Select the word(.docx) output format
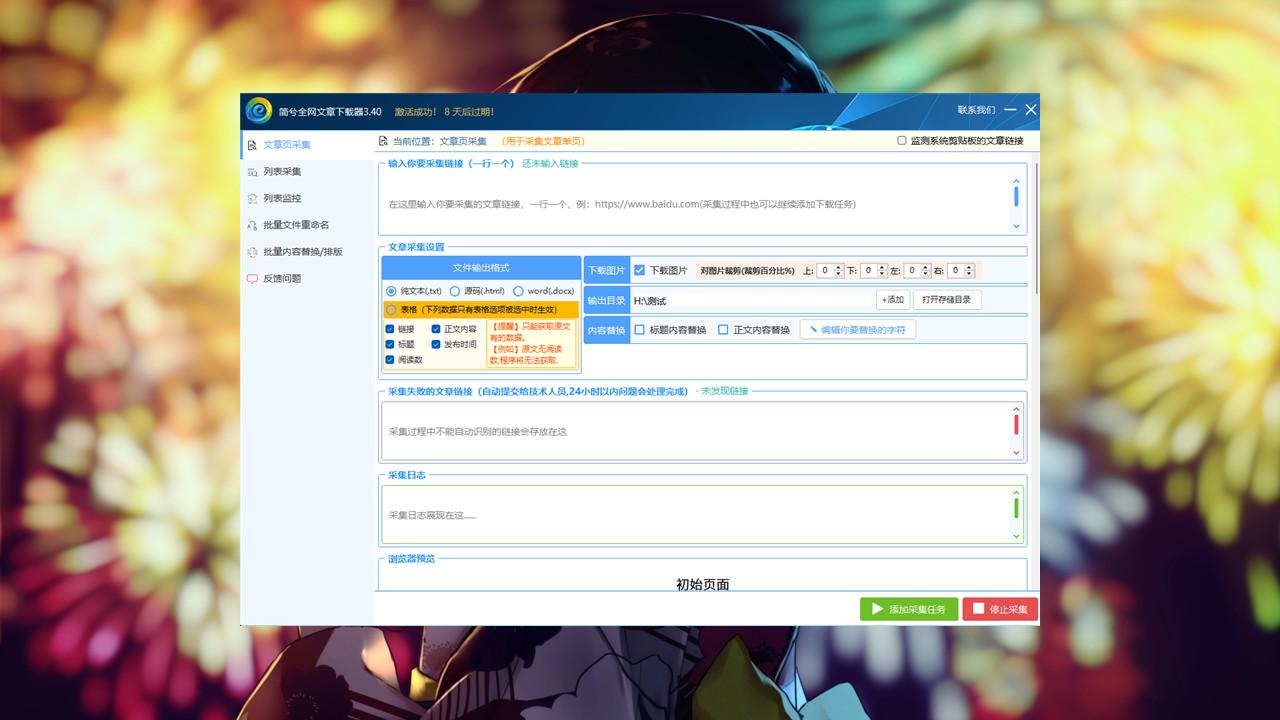The width and height of the screenshot is (1280, 720). (x=518, y=291)
